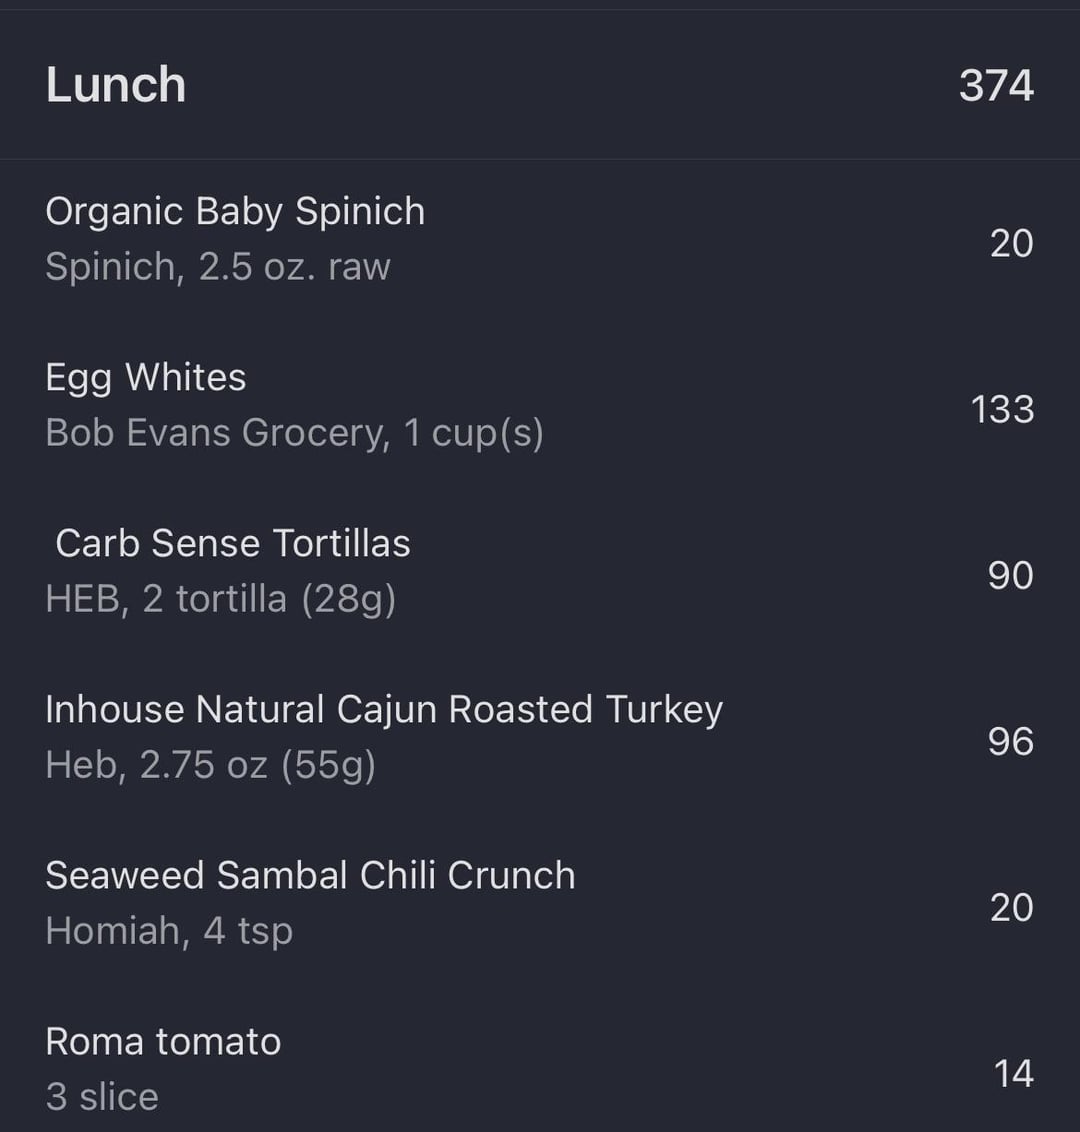The width and height of the screenshot is (1080, 1132).
Task: Select the 20 calorie value for chili crunch
Action: pyautogui.click(x=1011, y=907)
